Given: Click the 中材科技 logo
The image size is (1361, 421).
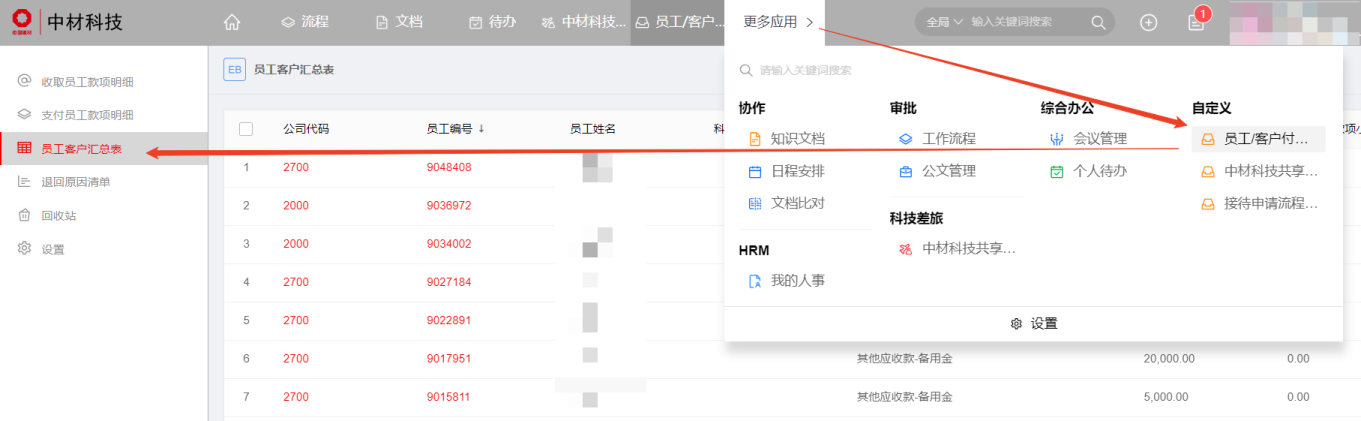Looking at the screenshot, I should tap(68, 21).
